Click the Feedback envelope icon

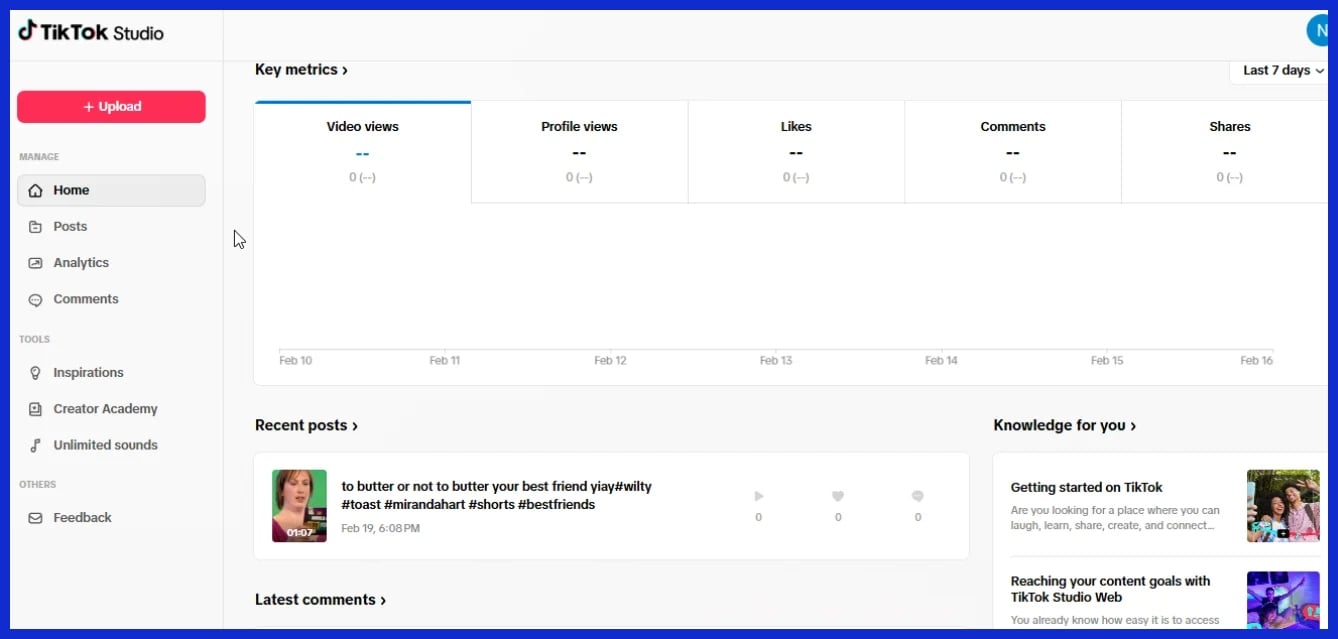36,518
